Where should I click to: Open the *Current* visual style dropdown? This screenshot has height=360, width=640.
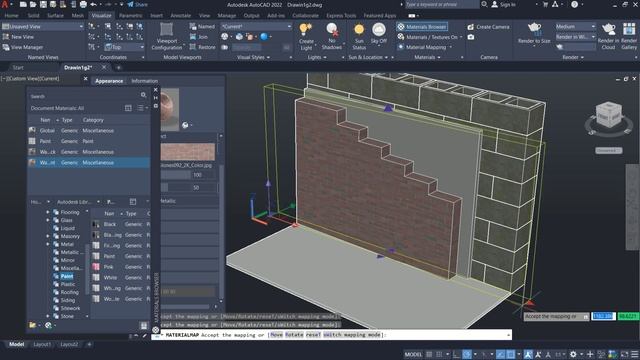256,27
